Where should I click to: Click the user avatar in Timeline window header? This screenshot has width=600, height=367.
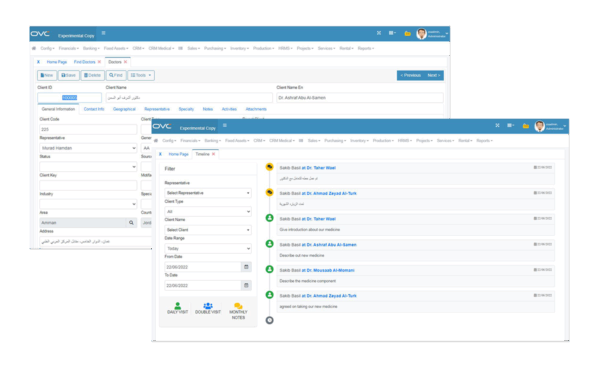point(540,126)
